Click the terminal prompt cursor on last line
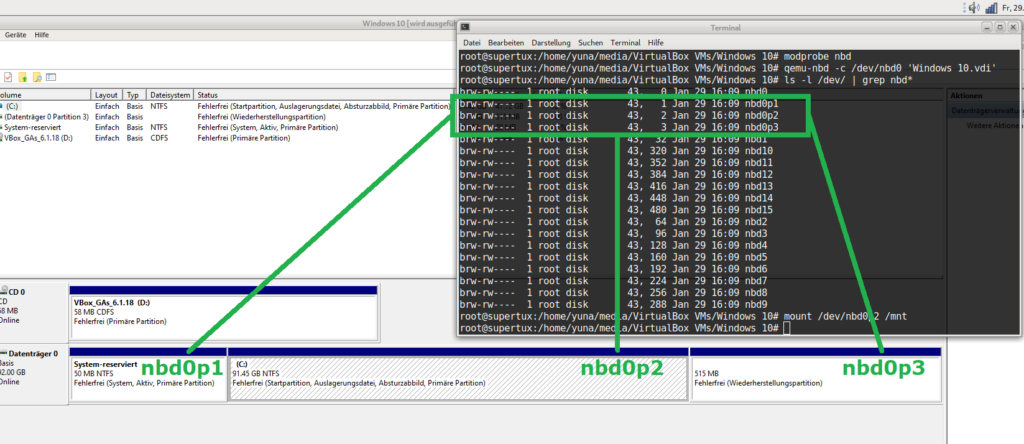 786,328
